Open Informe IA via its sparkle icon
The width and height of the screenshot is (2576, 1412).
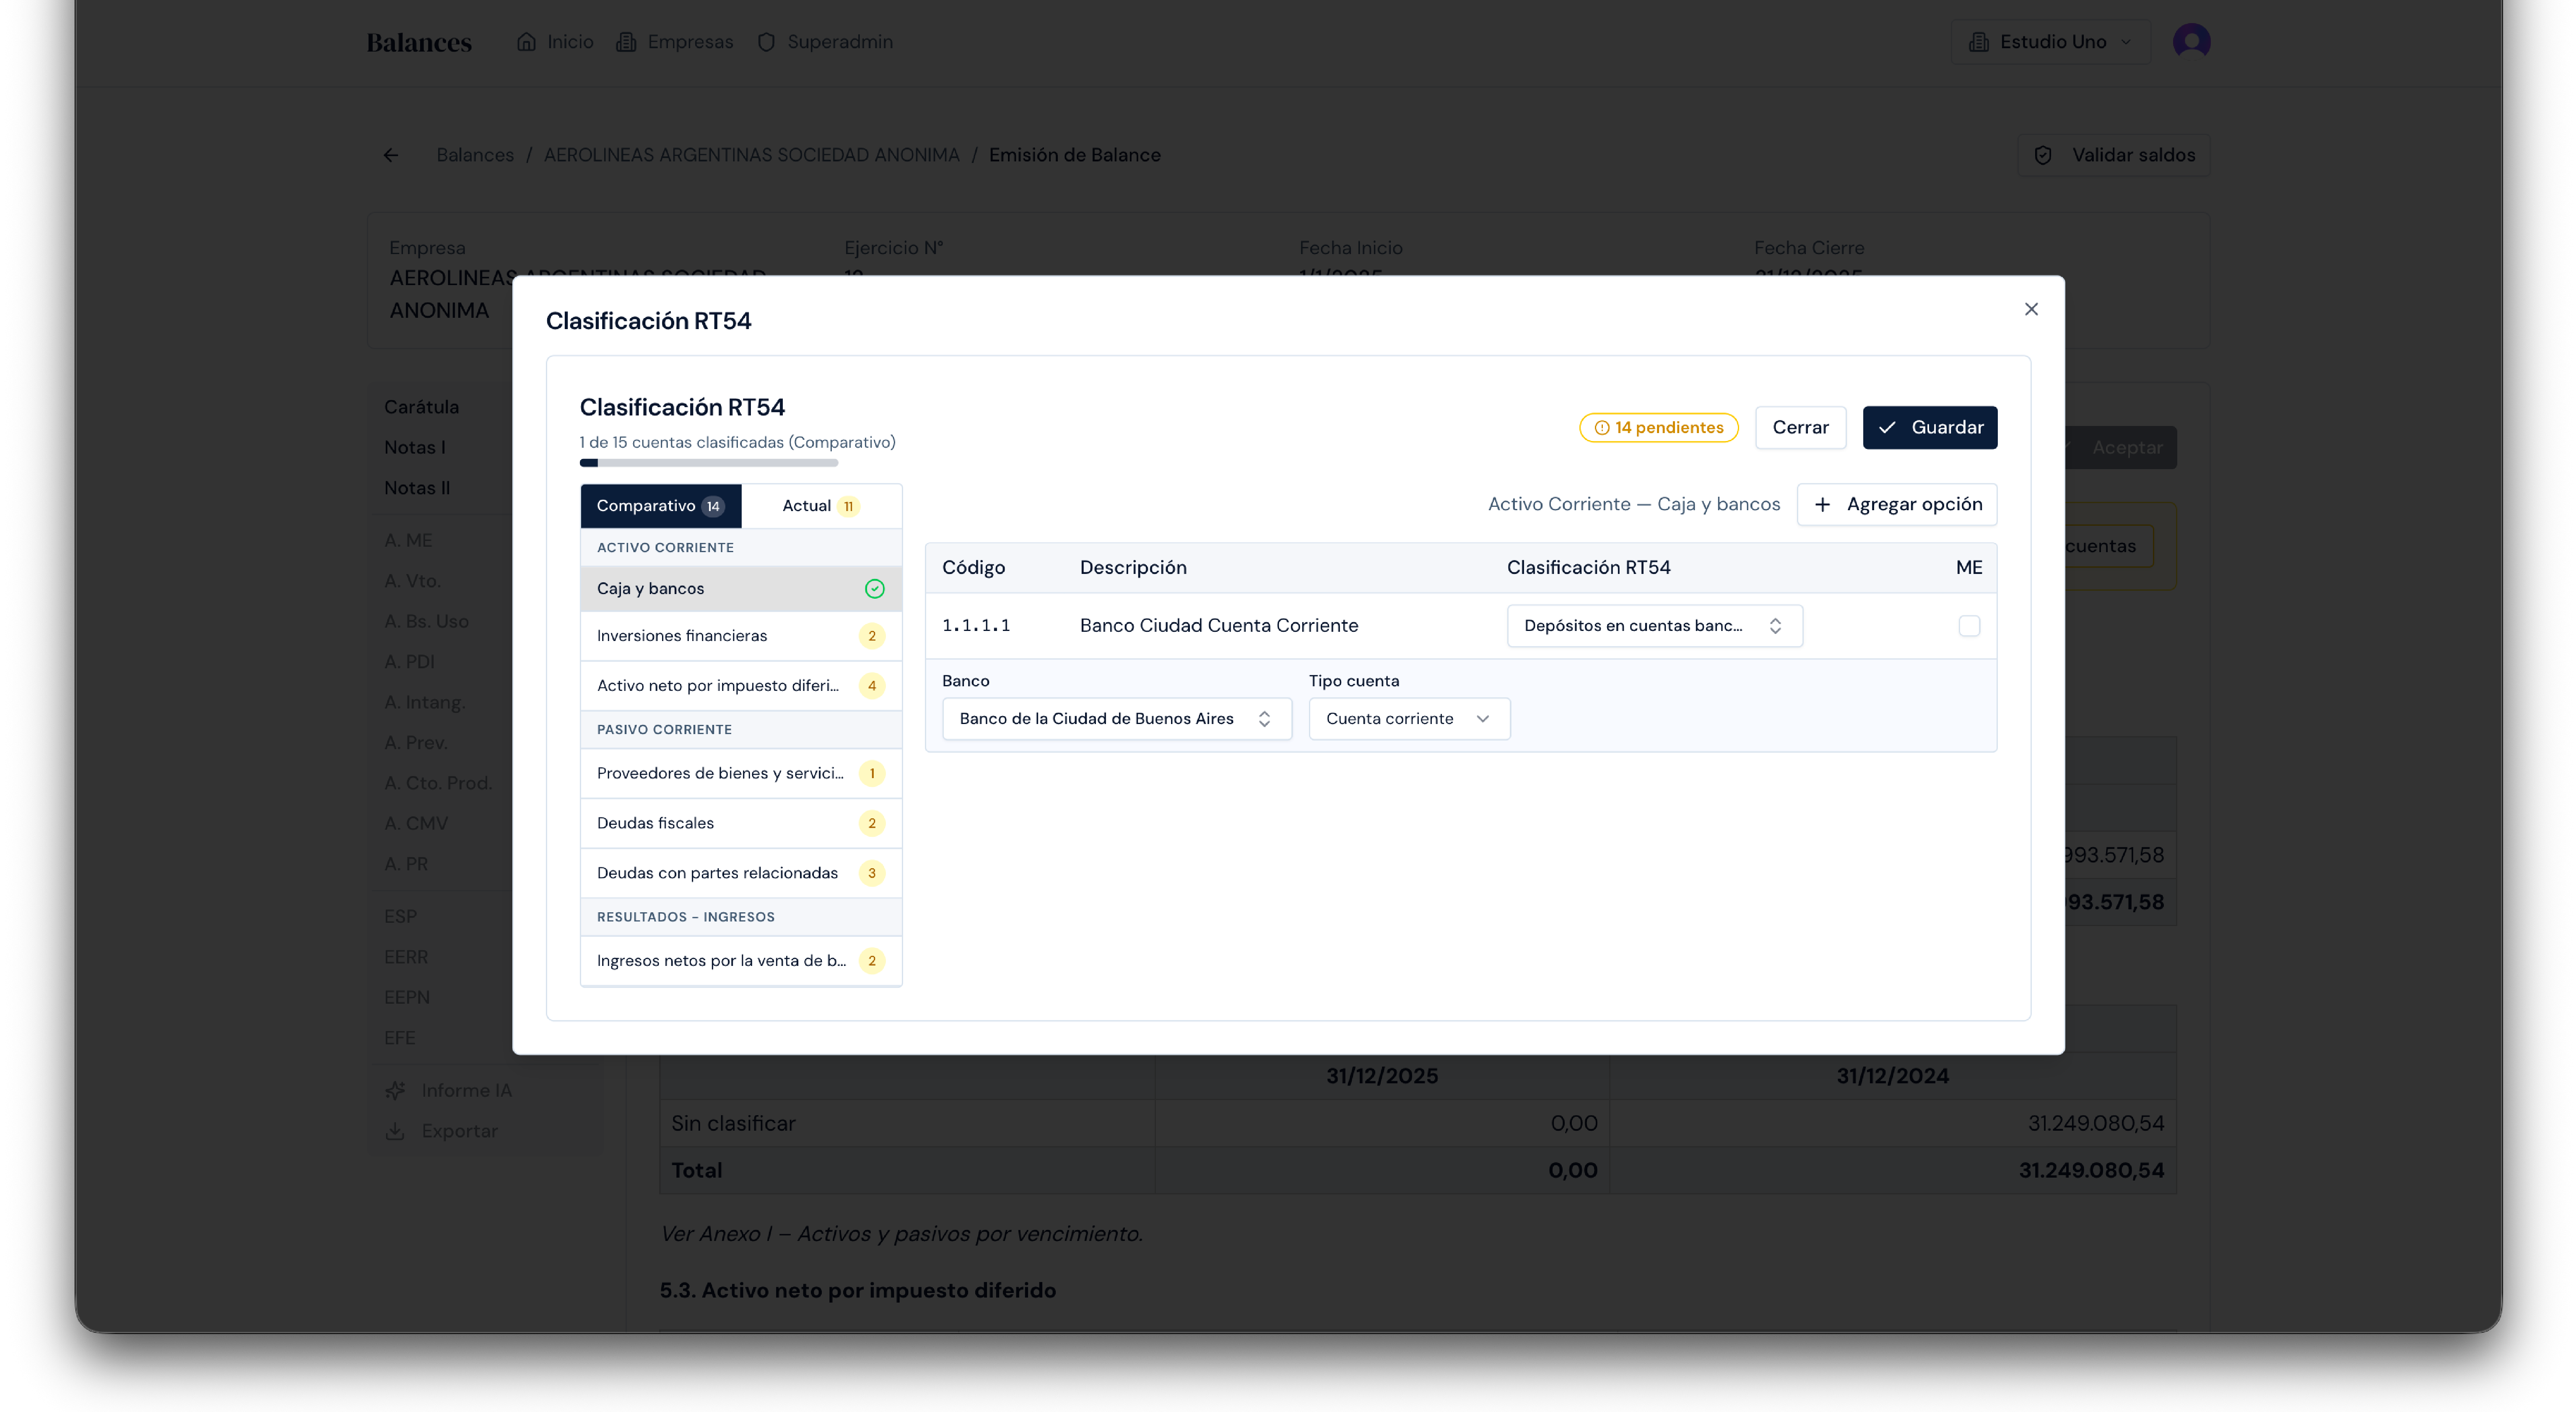pyautogui.click(x=396, y=1090)
